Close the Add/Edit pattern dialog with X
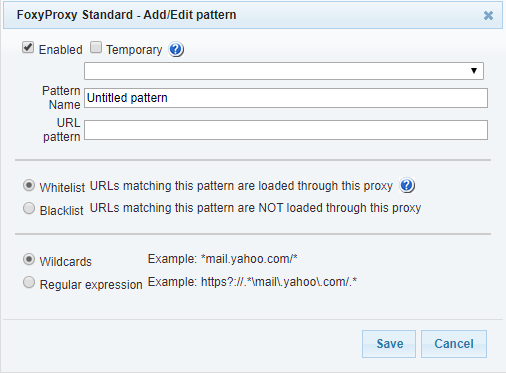Viewport: 506px width, 373px height. point(488,15)
